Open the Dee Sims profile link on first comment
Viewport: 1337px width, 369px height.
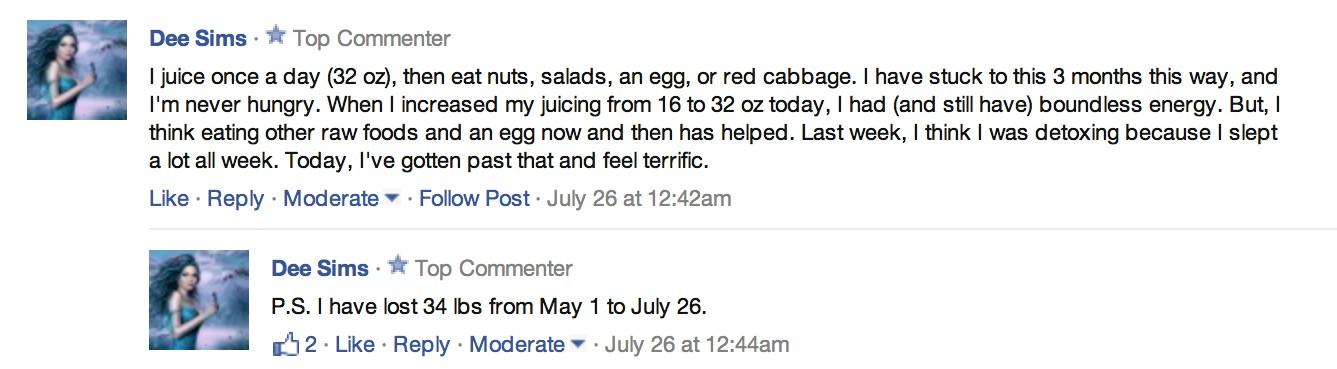tap(198, 39)
